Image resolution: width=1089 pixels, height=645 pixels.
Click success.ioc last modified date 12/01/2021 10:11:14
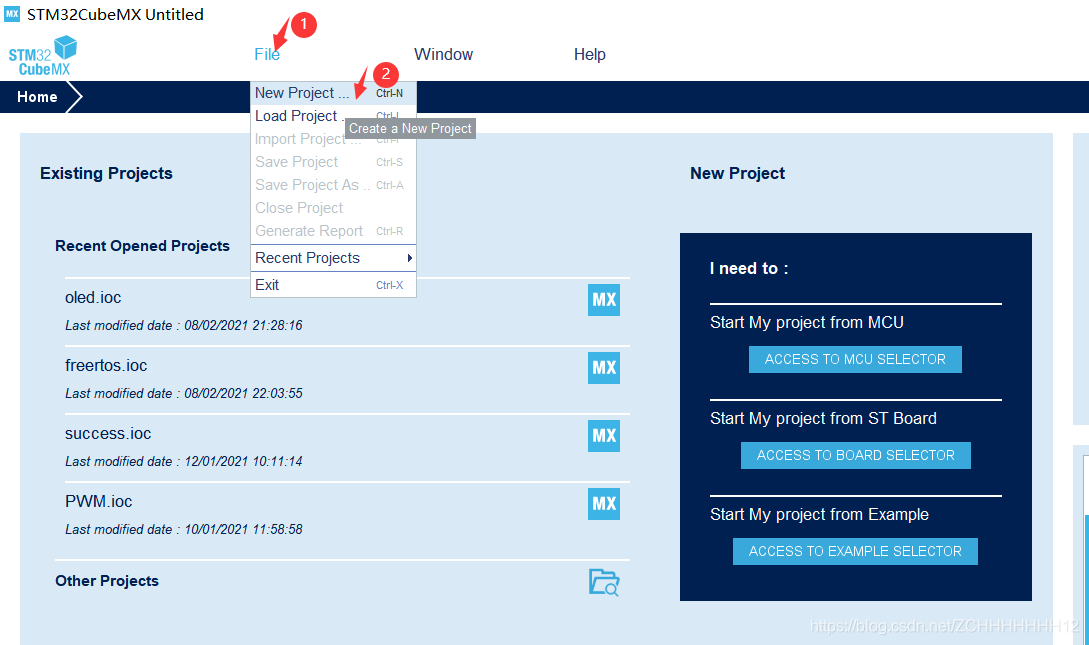pos(184,461)
